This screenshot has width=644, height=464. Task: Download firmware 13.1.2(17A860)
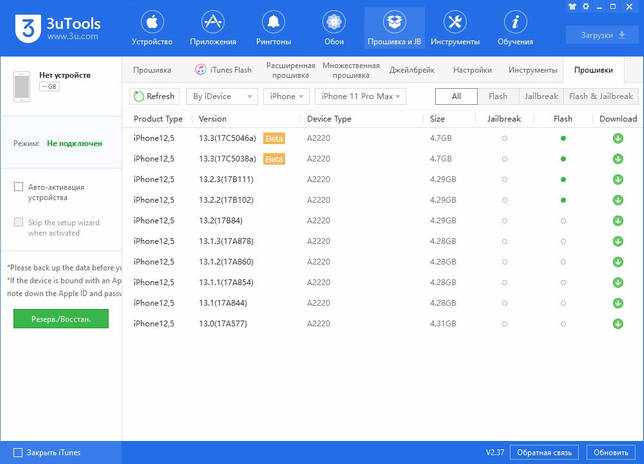tap(618, 262)
